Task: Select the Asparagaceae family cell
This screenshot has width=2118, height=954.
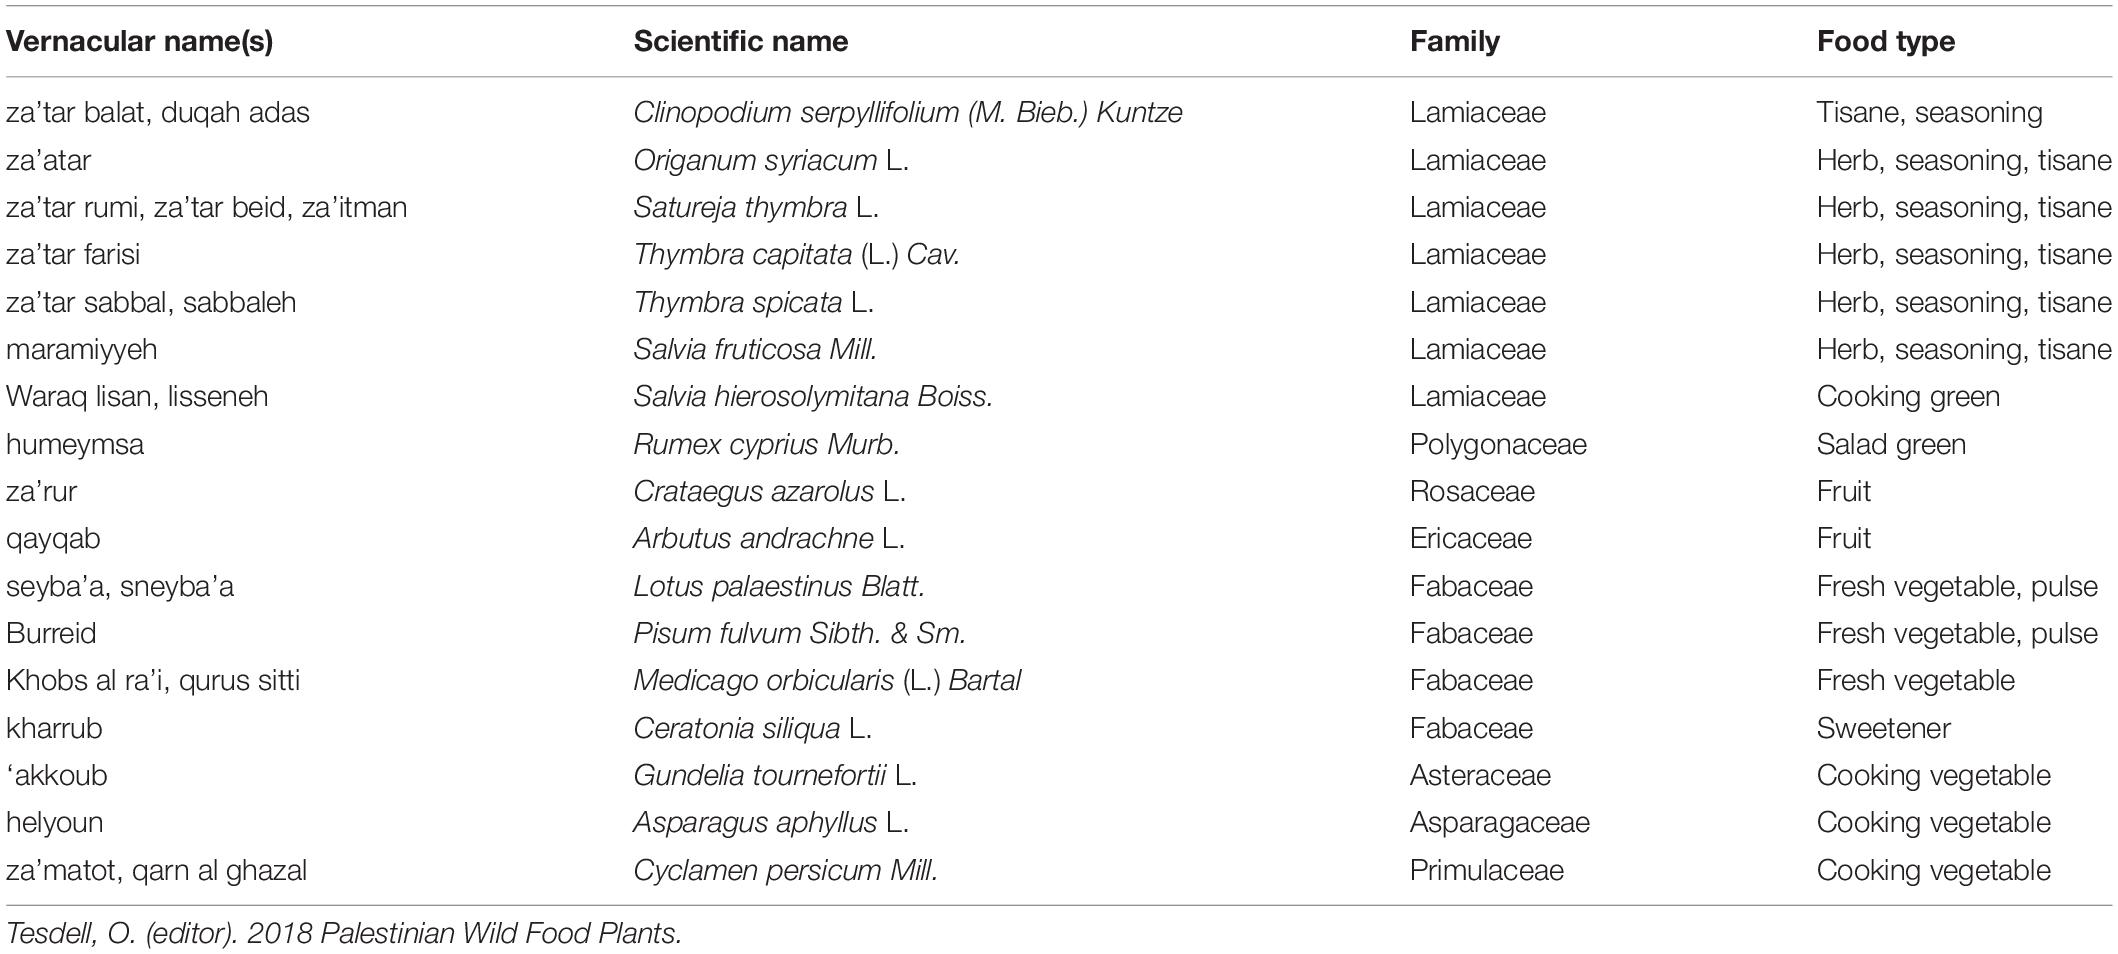Action: (1498, 823)
